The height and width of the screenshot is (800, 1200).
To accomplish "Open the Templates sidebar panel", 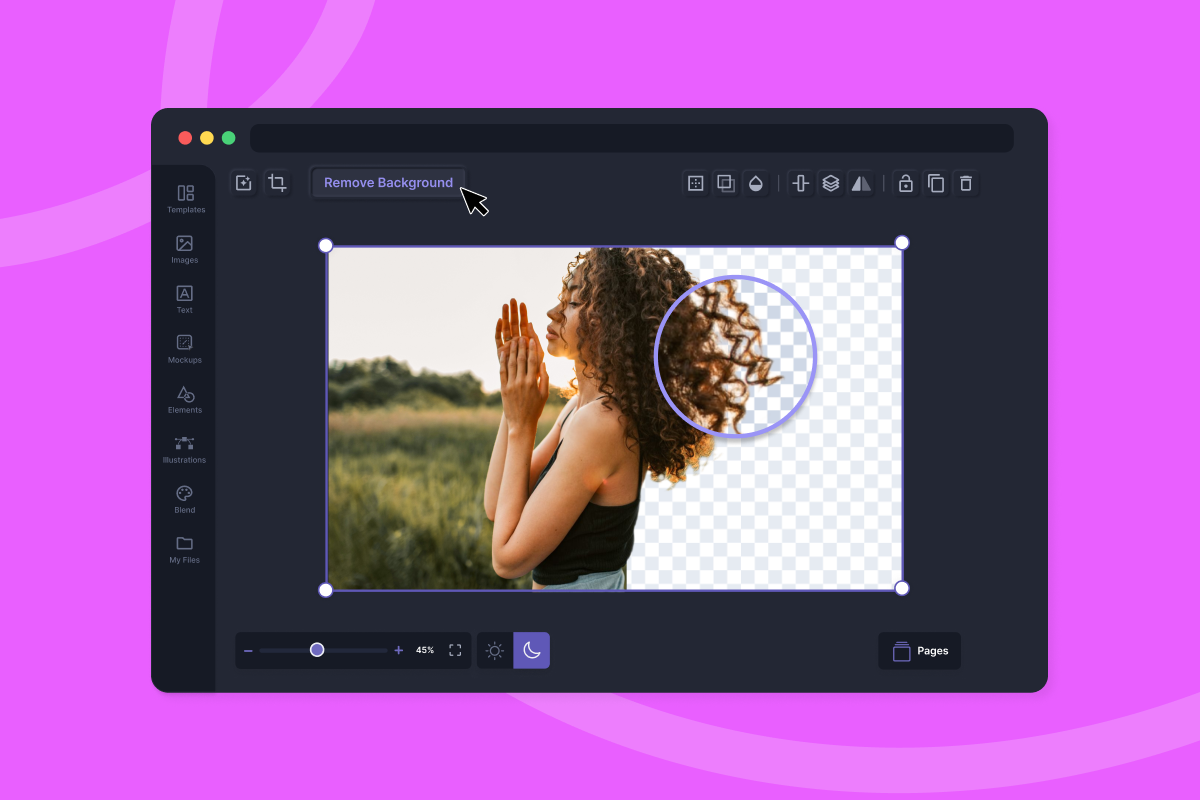I will tap(185, 198).
